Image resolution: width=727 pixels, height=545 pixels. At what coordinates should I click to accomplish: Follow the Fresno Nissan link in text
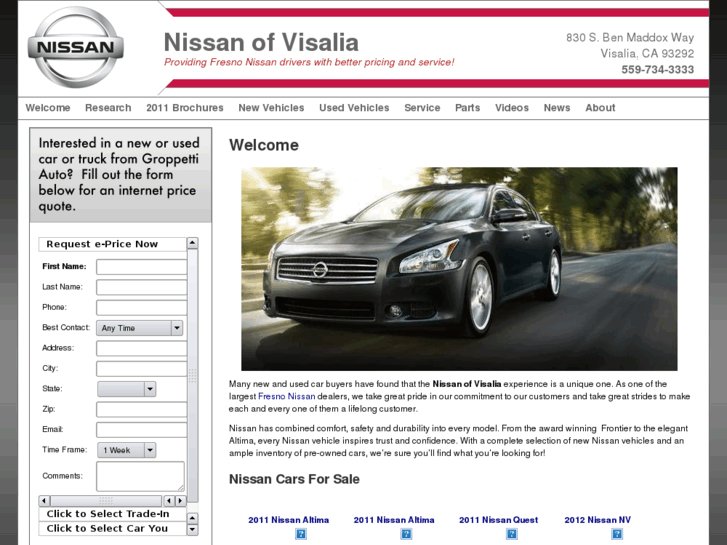tap(287, 396)
